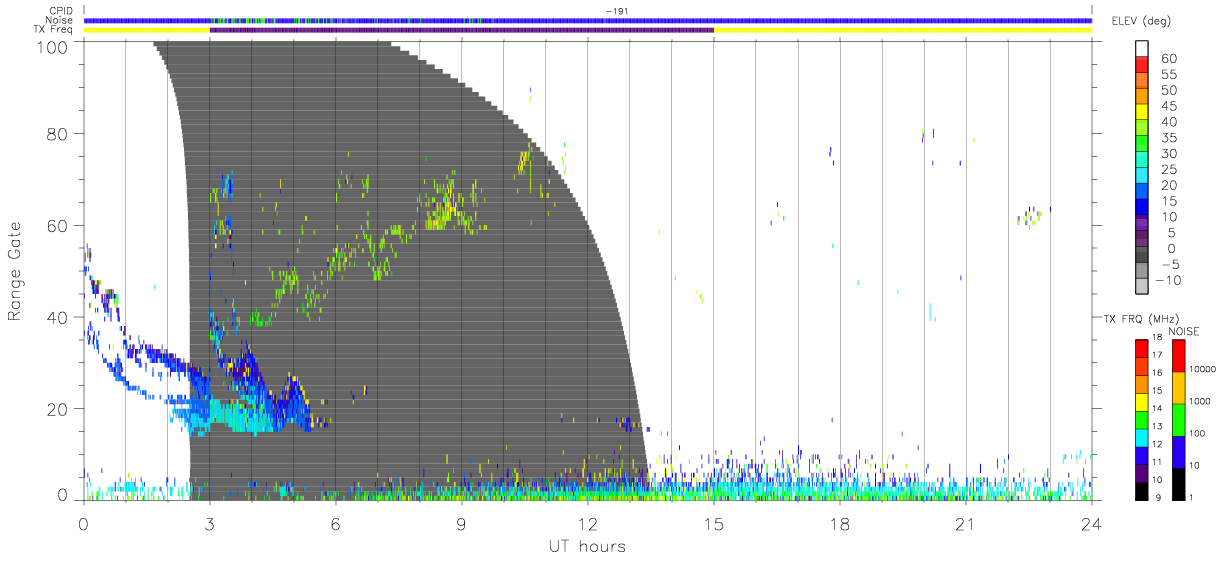Click UT hours tick label 24
Viewport: 1228px width, 567px height.
tap(1091, 523)
